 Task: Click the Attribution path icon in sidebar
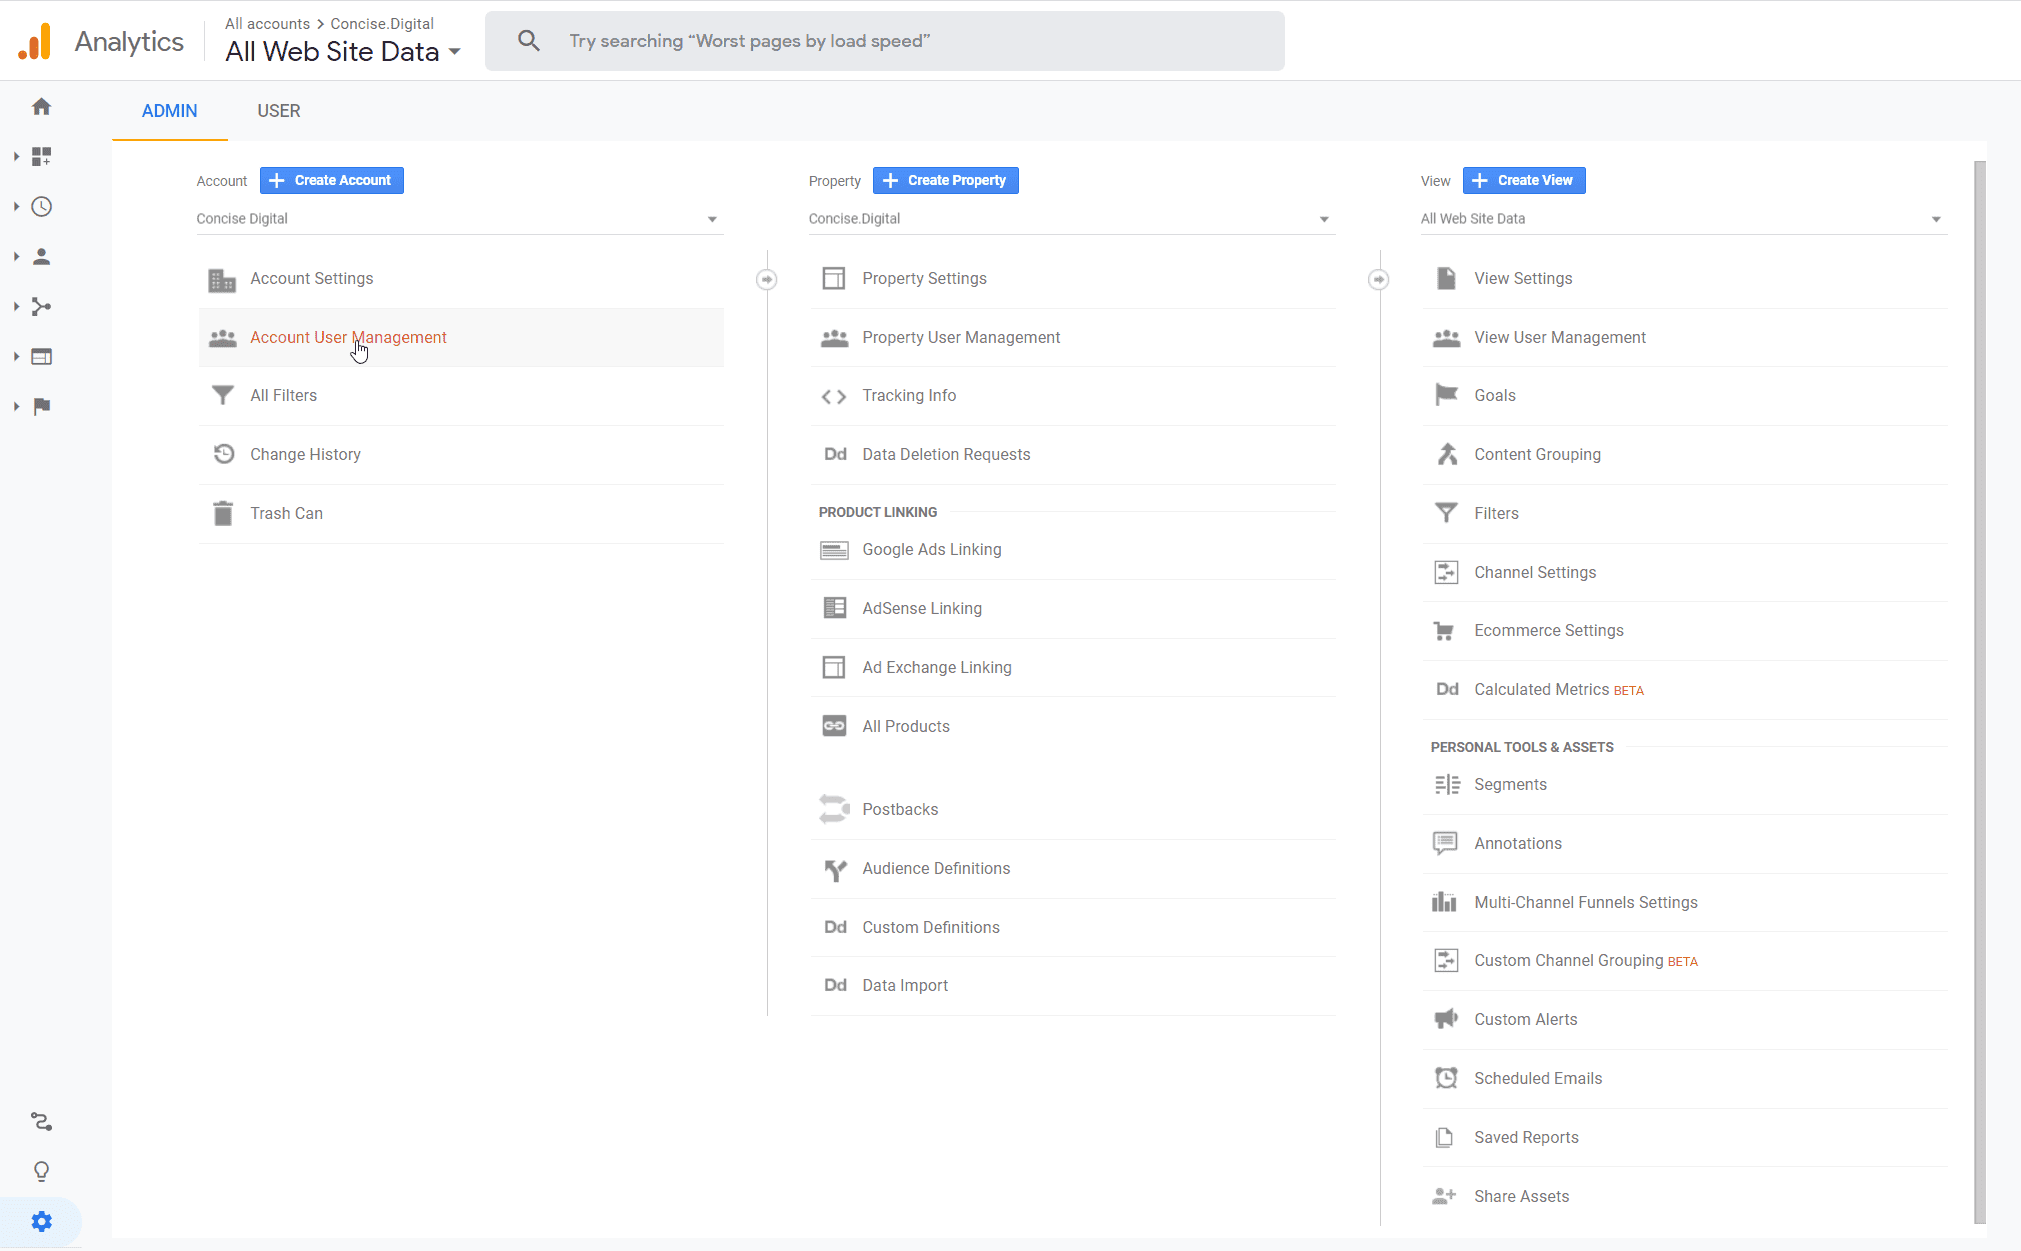point(41,1121)
